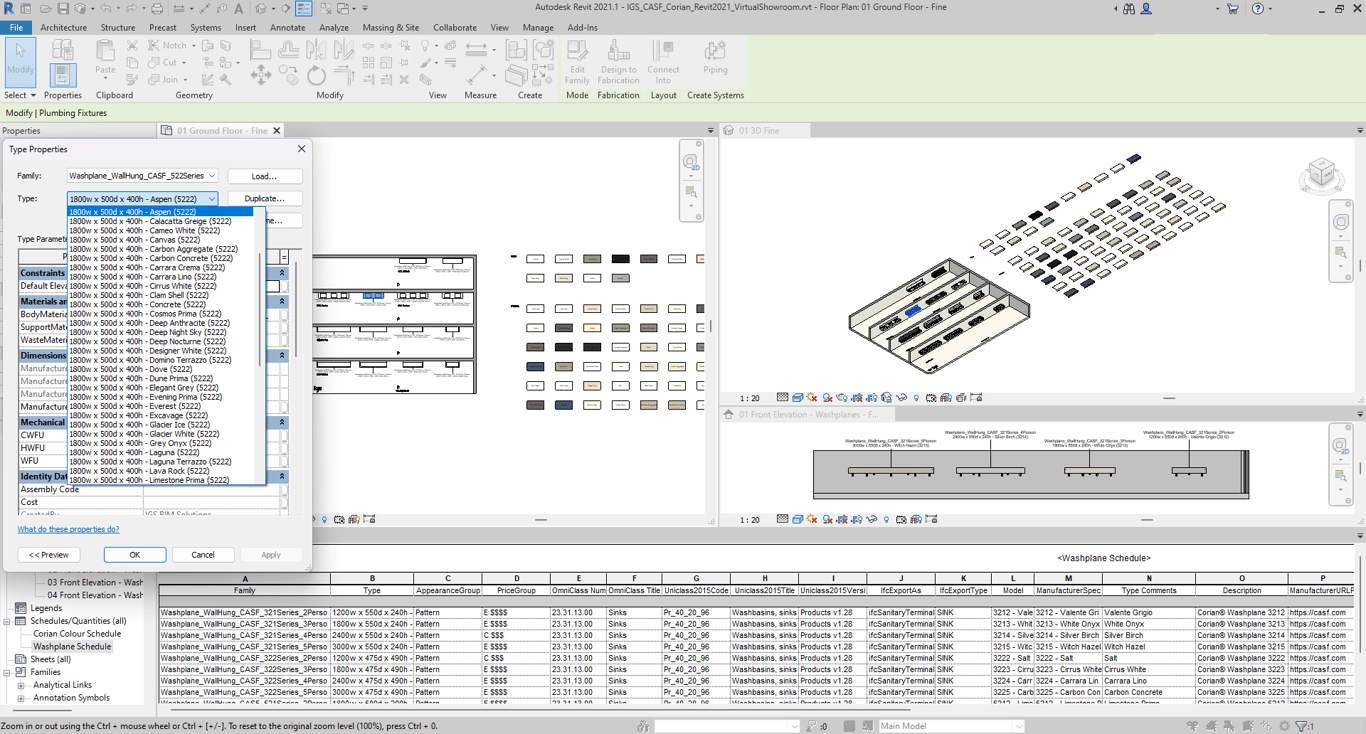Collapse the Mechanical parameter group
The image size is (1366, 734).
(282, 423)
